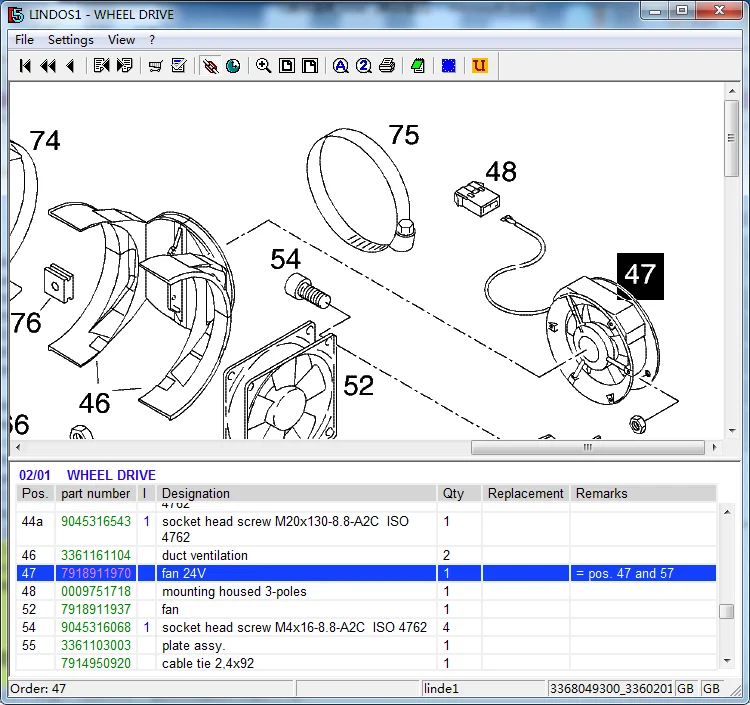Select part number 3361161104 duct ventilation

click(96, 555)
